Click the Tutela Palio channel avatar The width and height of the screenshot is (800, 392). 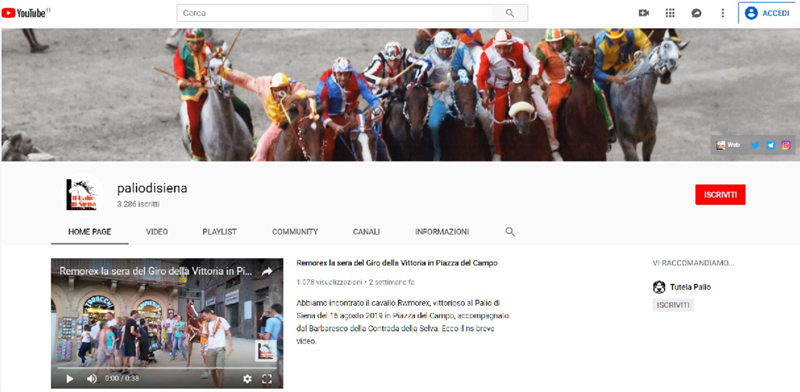[x=659, y=287]
